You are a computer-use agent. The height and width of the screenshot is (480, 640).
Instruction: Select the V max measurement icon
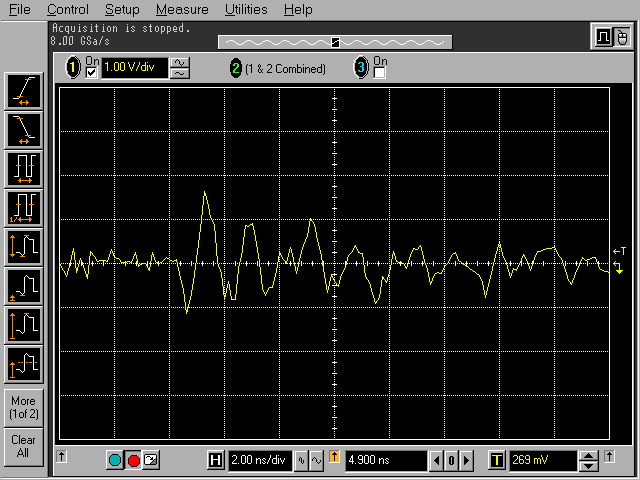coord(24,325)
